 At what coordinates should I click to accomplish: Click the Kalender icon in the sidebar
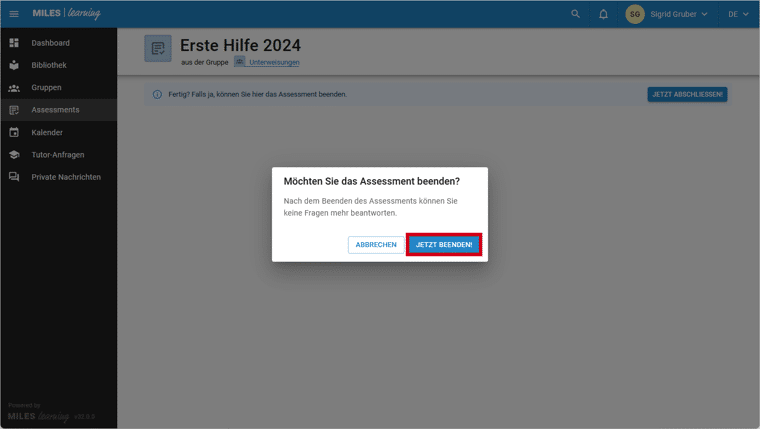point(14,132)
